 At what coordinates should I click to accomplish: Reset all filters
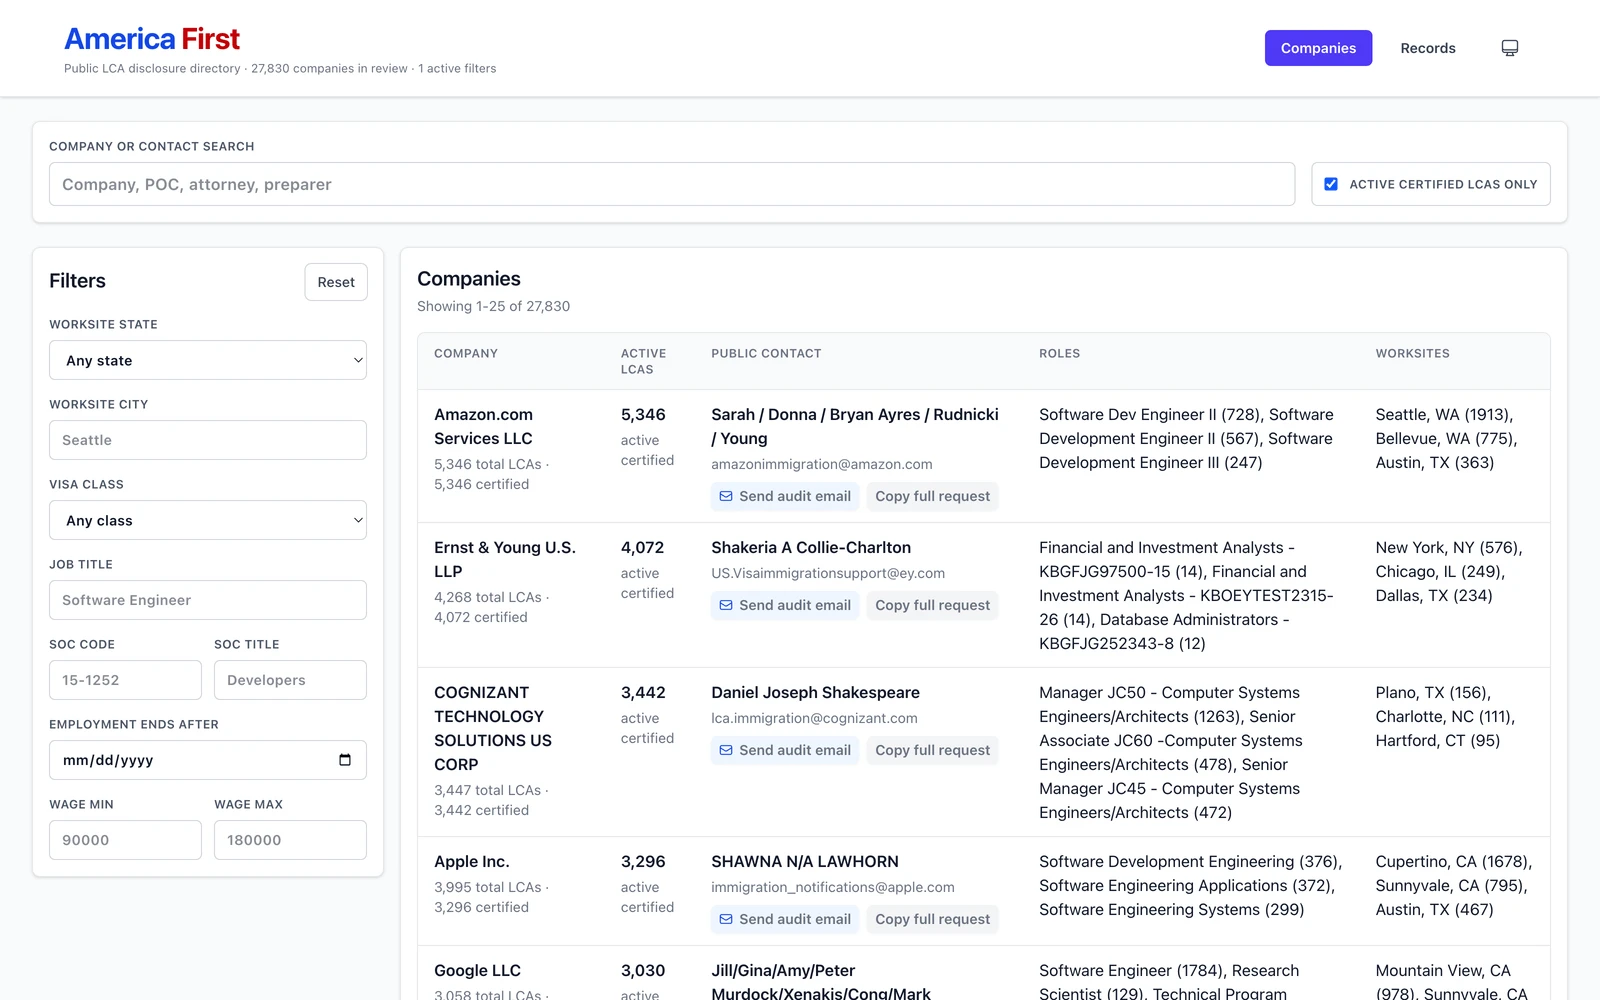coord(336,282)
